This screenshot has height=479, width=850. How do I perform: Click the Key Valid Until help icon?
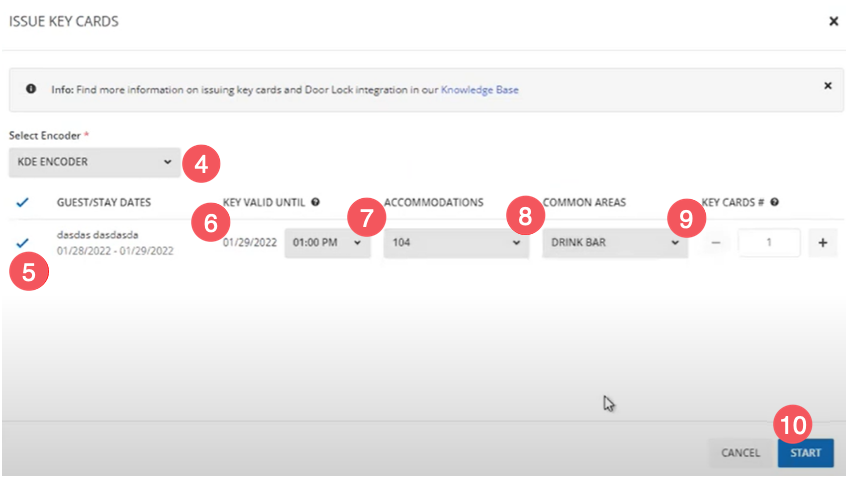tap(316, 202)
